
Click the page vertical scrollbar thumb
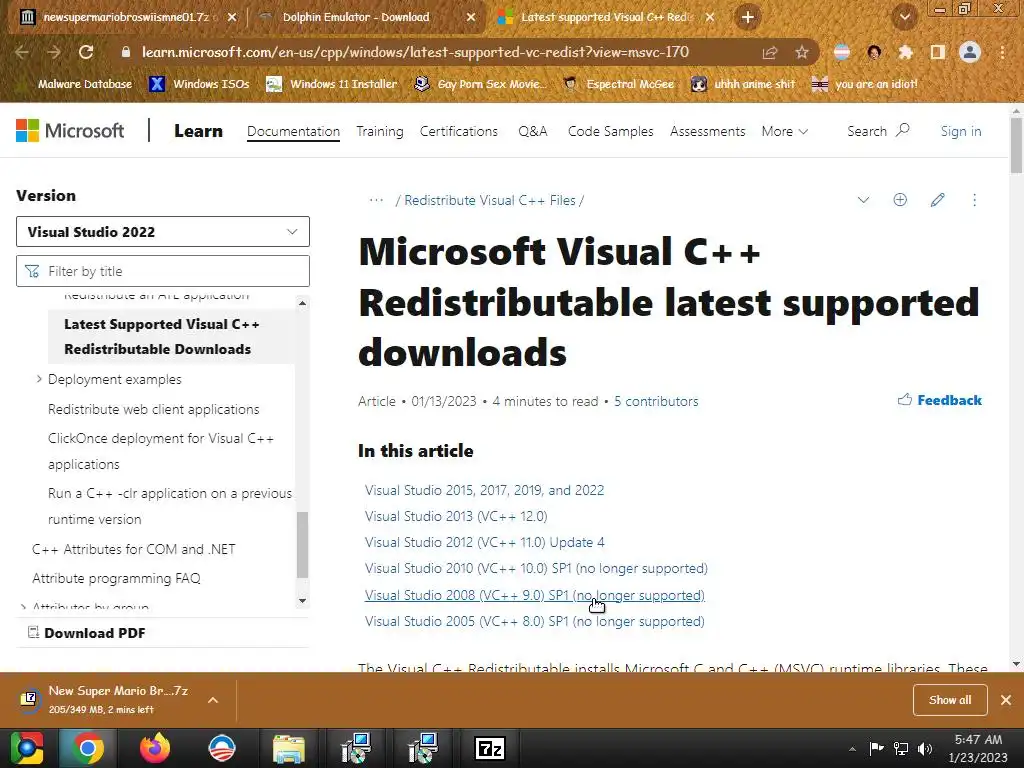point(1016,145)
